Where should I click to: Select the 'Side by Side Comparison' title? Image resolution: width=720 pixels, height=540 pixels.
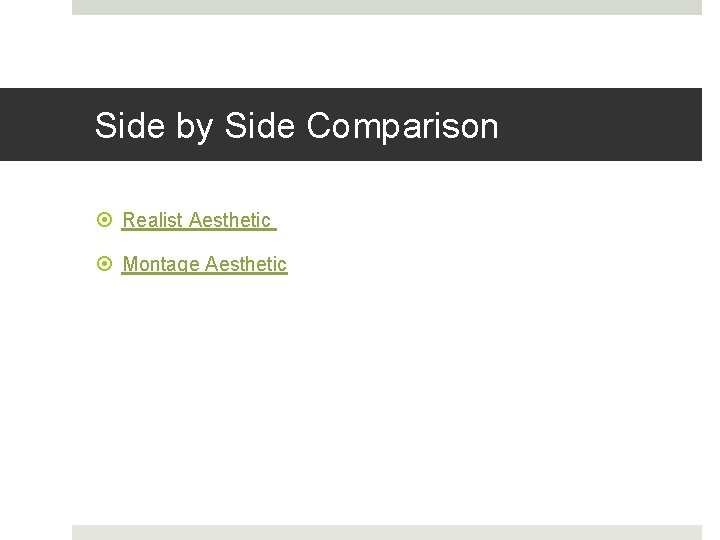click(296, 126)
